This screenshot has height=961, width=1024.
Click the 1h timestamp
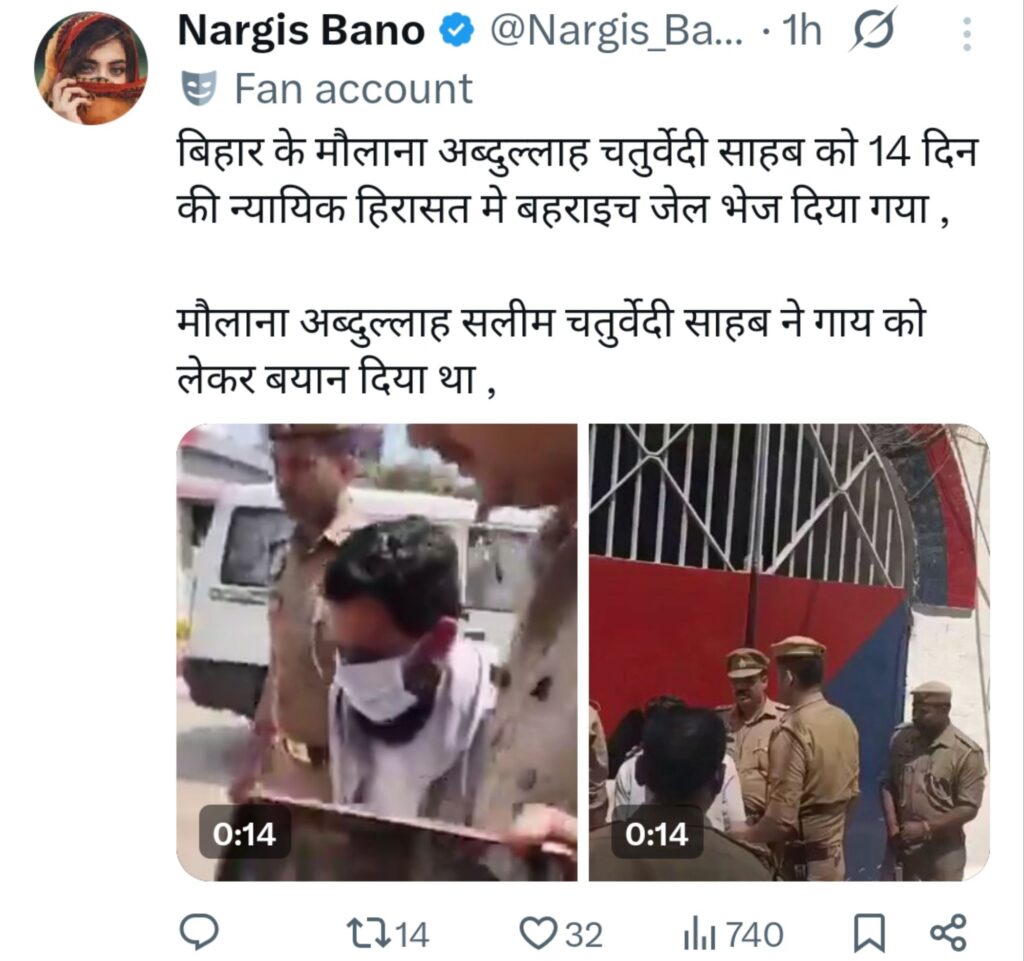click(x=801, y=30)
